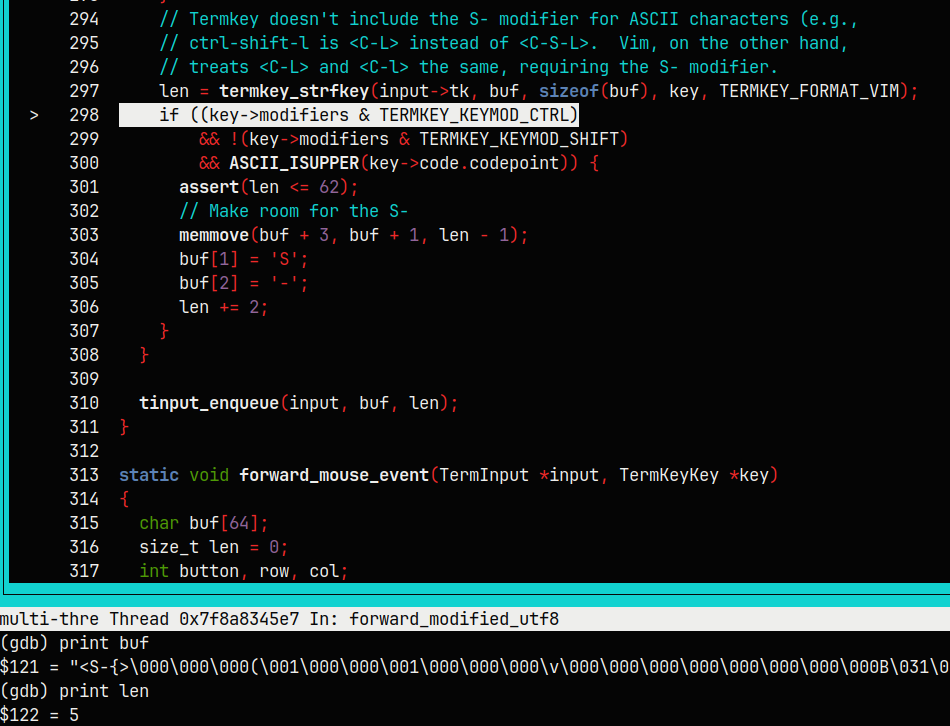
Task: Click line number 301 beside the assert
Action: coord(85,186)
